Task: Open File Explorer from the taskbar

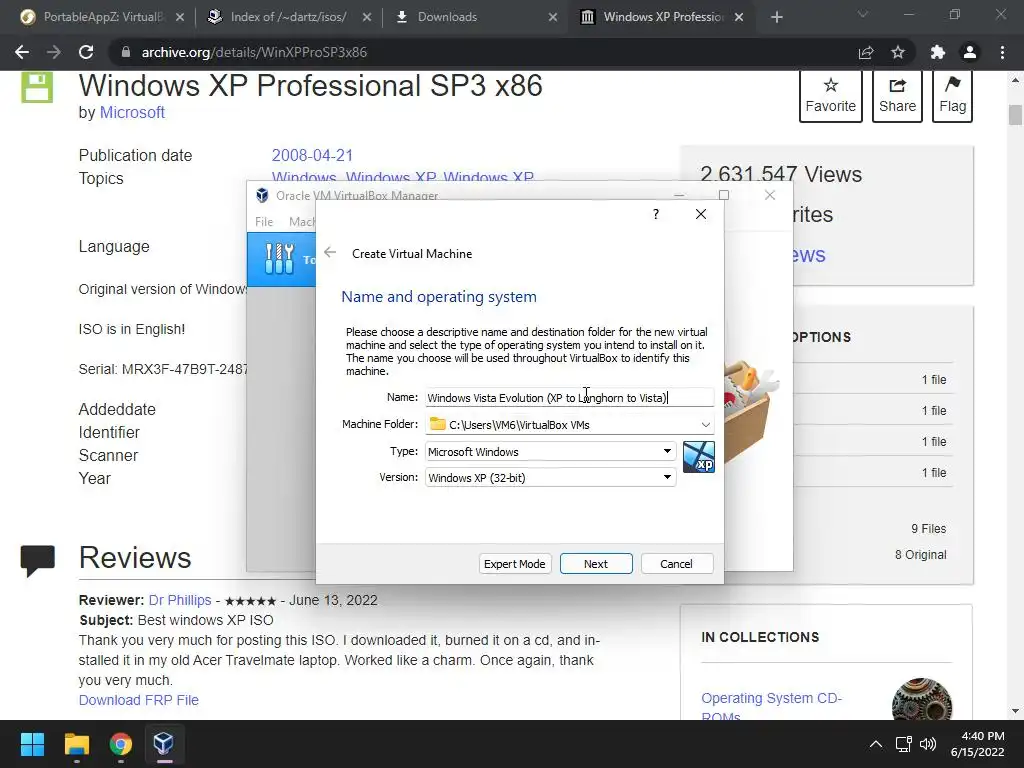Action: [76, 744]
